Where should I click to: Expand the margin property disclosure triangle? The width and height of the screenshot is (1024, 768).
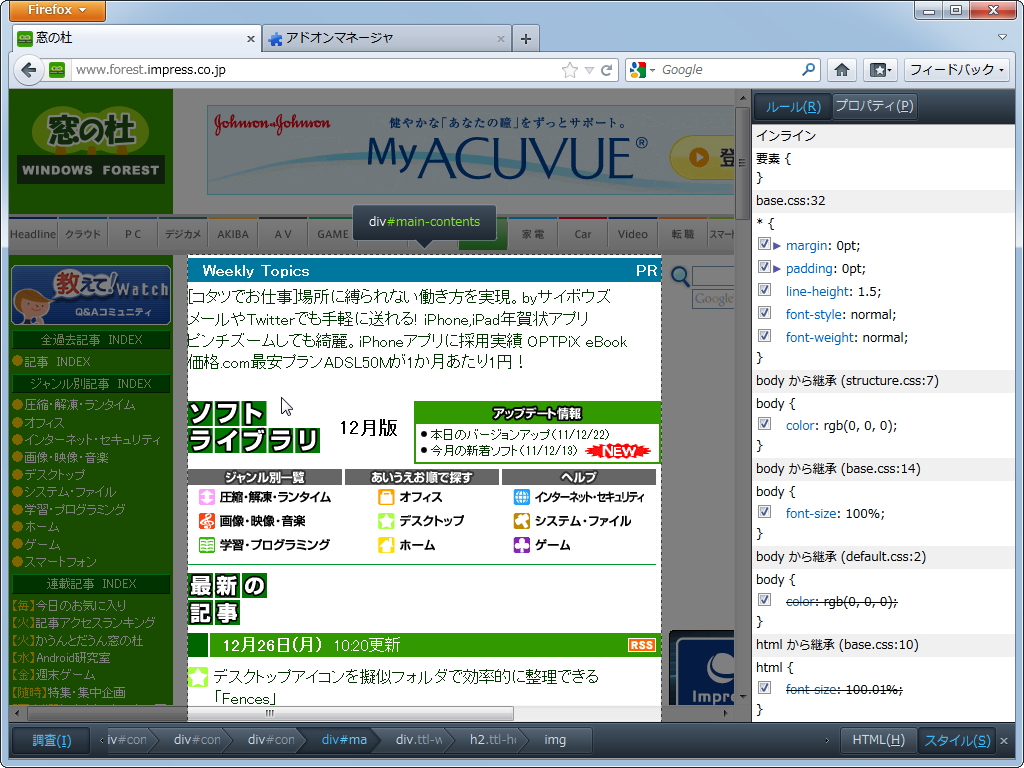pos(778,245)
